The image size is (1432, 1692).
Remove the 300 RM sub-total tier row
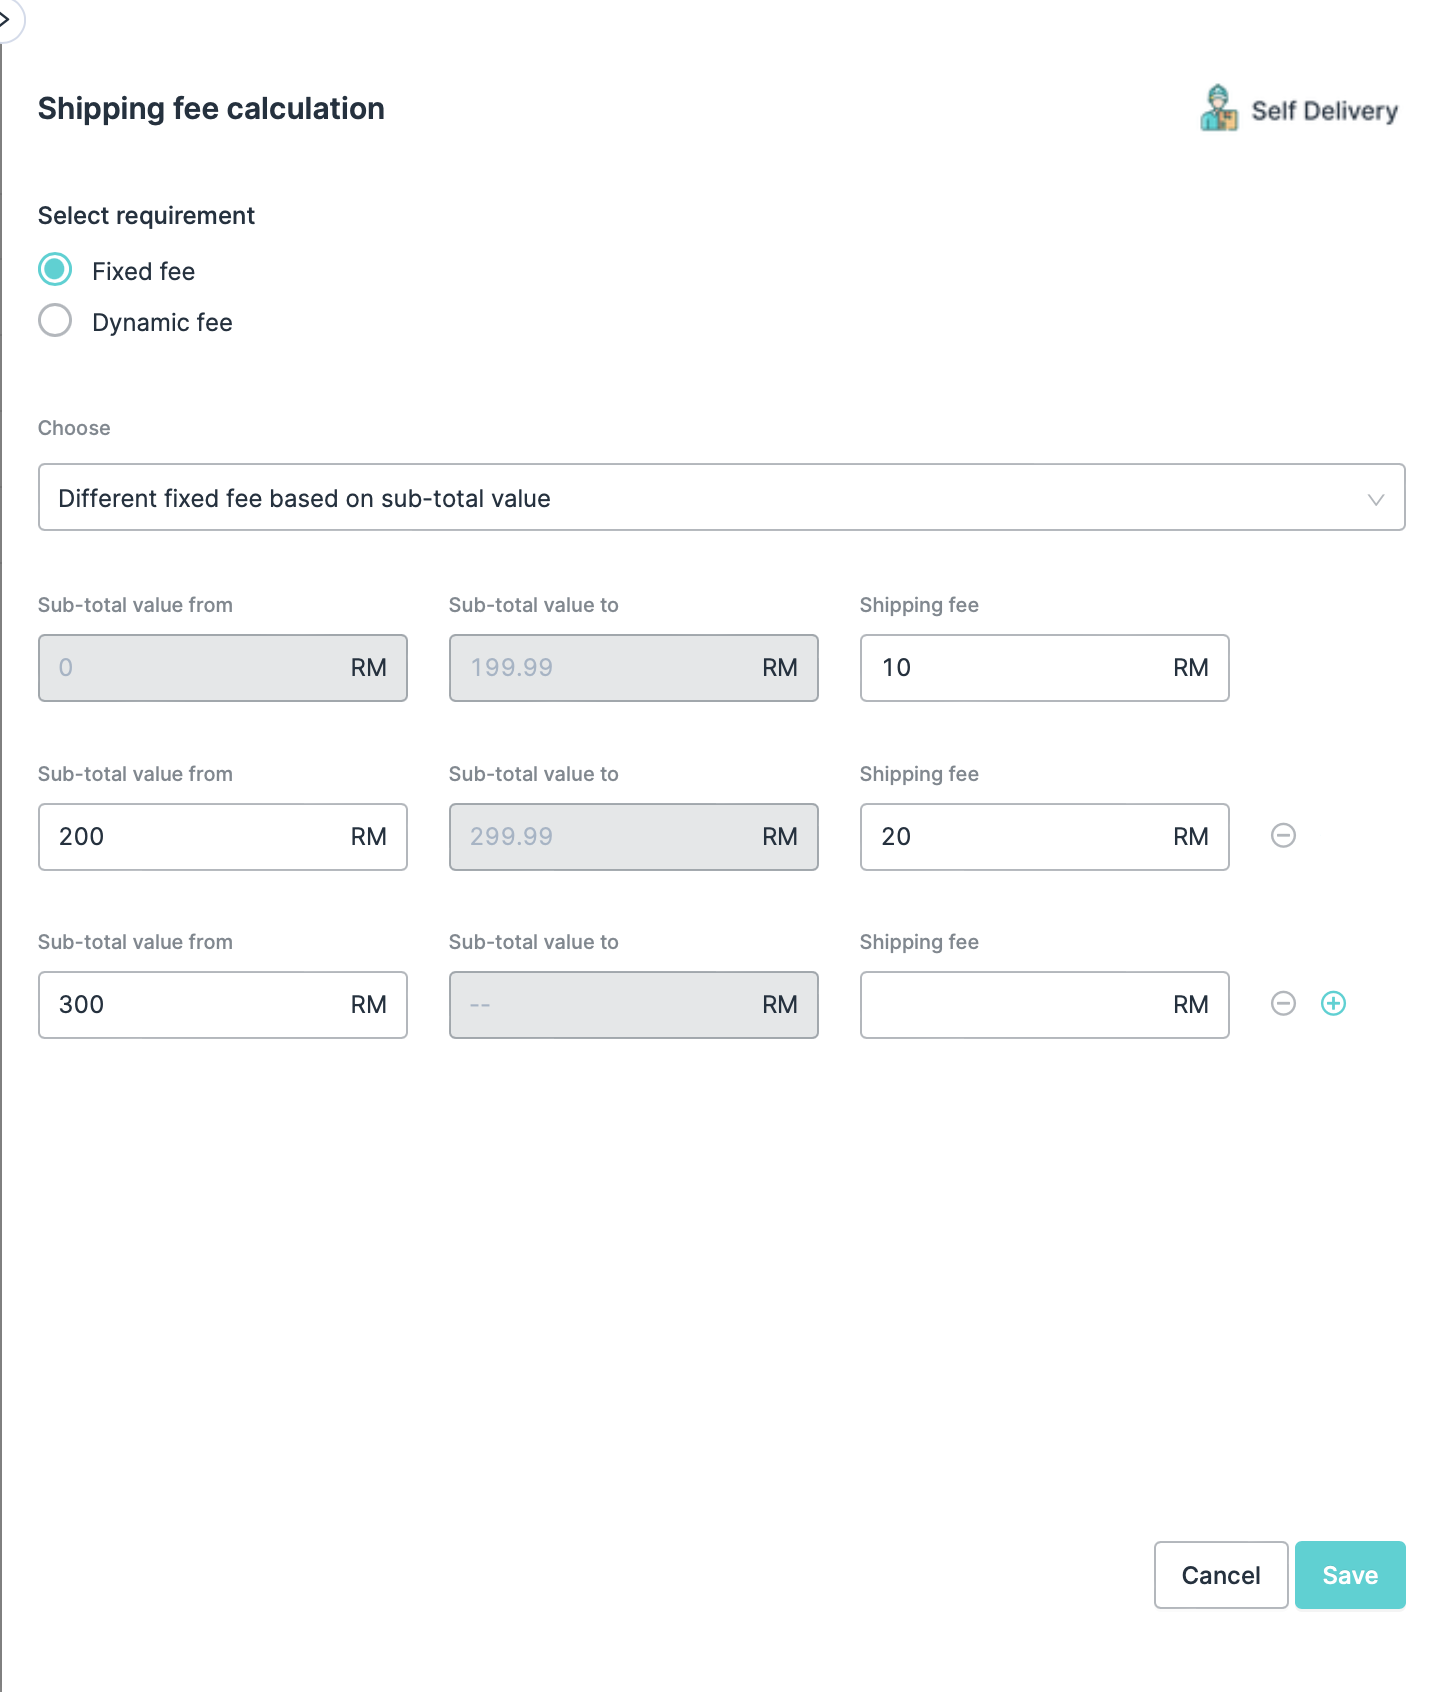1283,1003
